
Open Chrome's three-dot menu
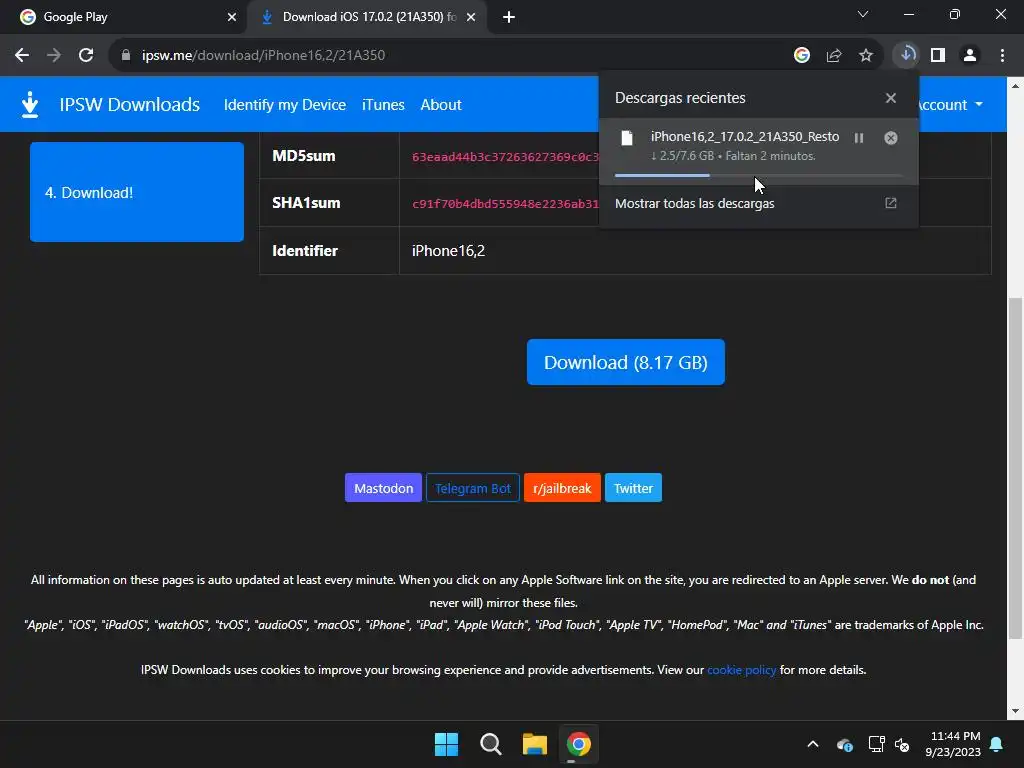1002,56
